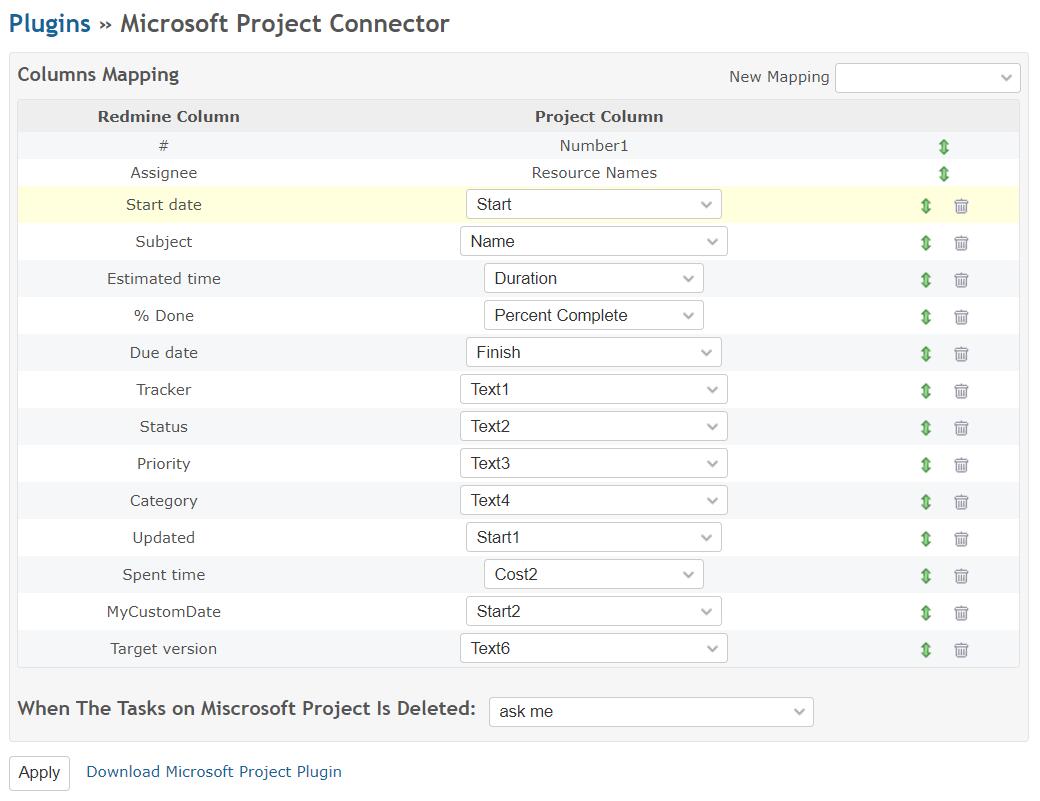The height and width of the screenshot is (801, 1040).
Task: Click reorder arrows for Tracker row
Action: coord(926,391)
